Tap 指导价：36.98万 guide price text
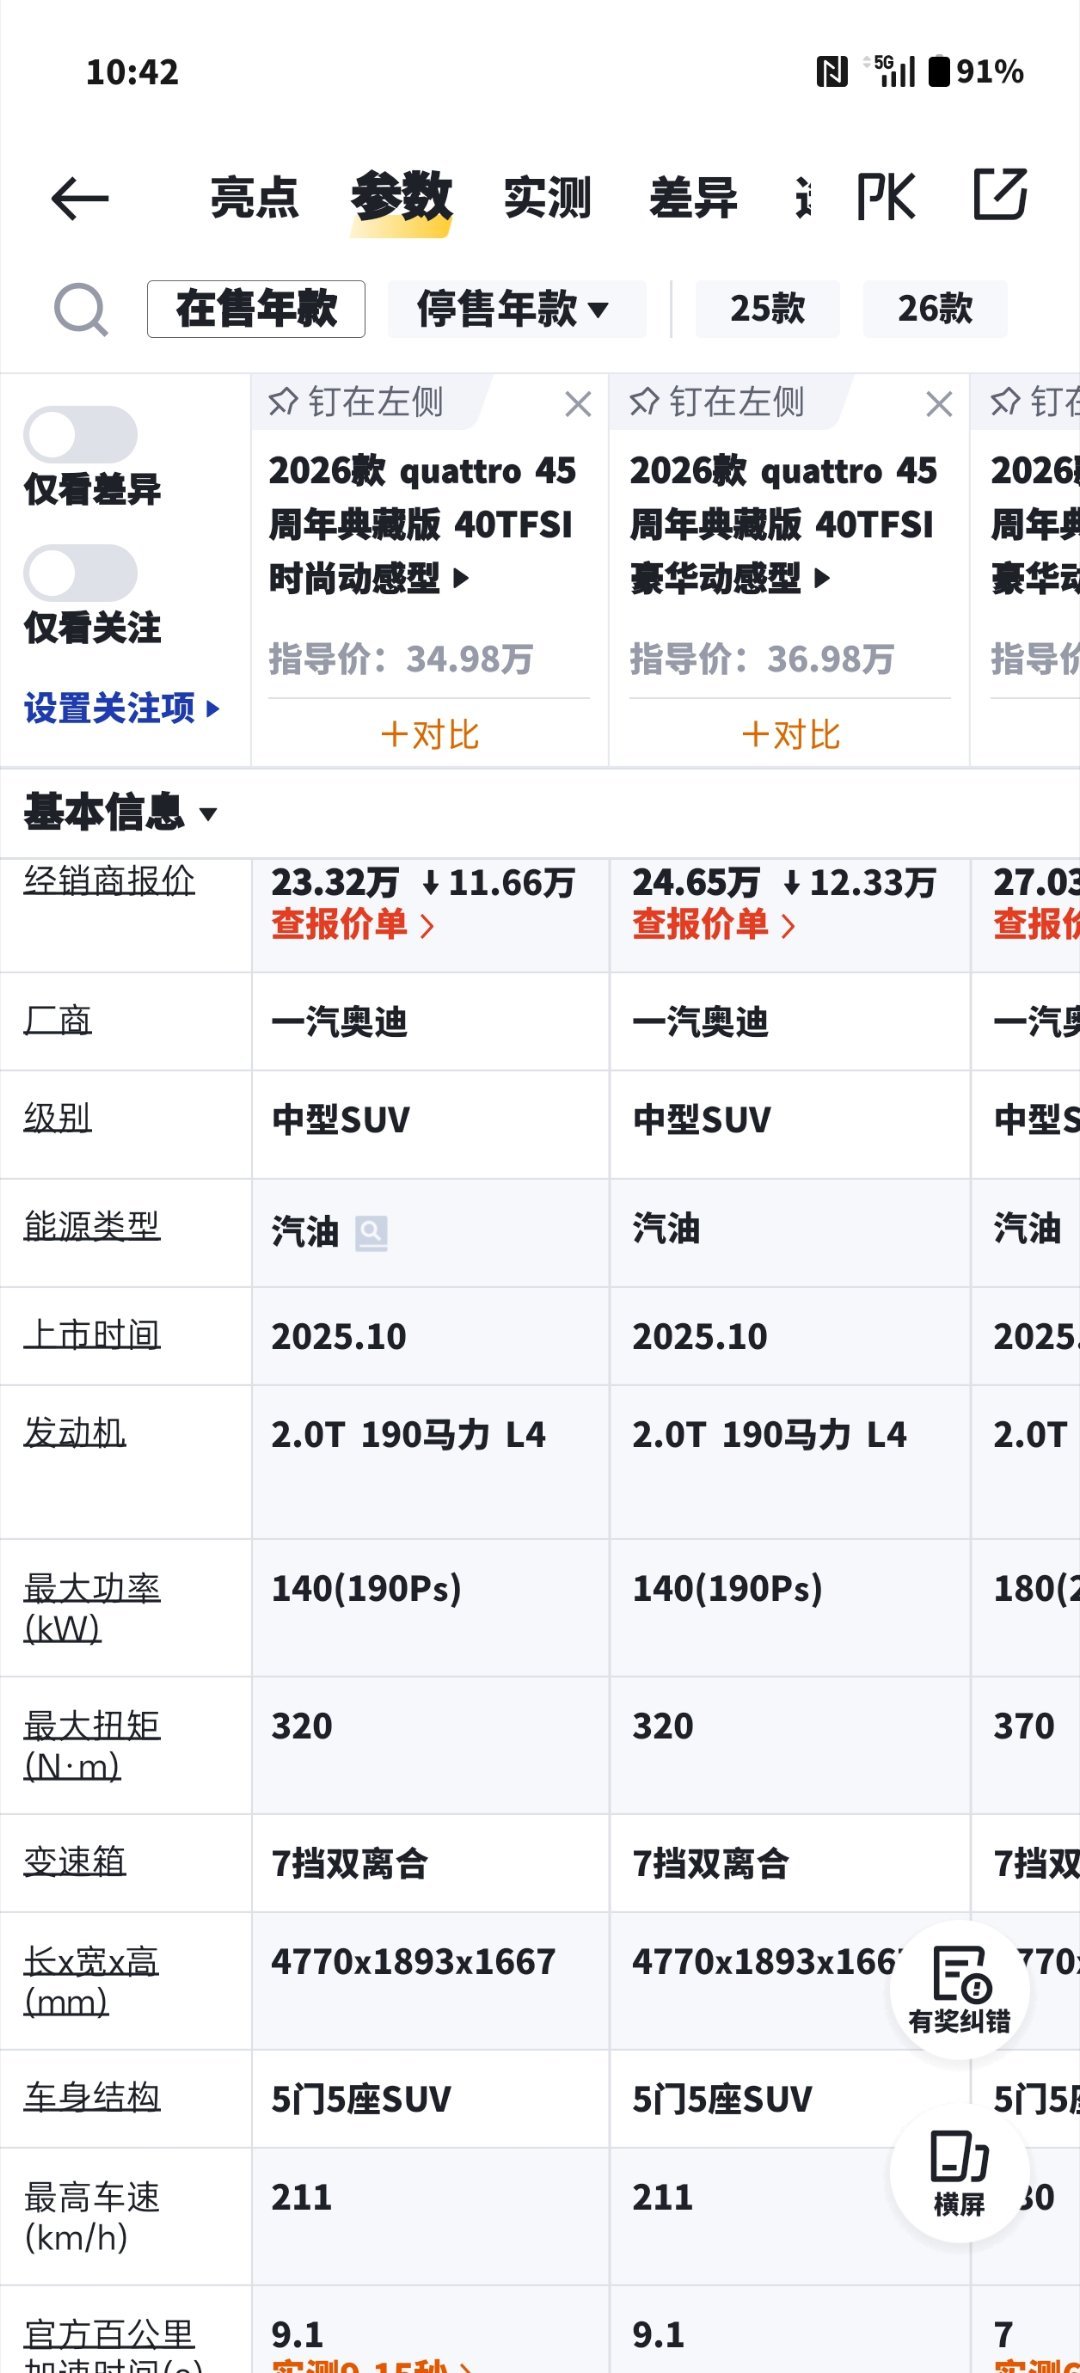1080x2373 pixels. click(762, 659)
